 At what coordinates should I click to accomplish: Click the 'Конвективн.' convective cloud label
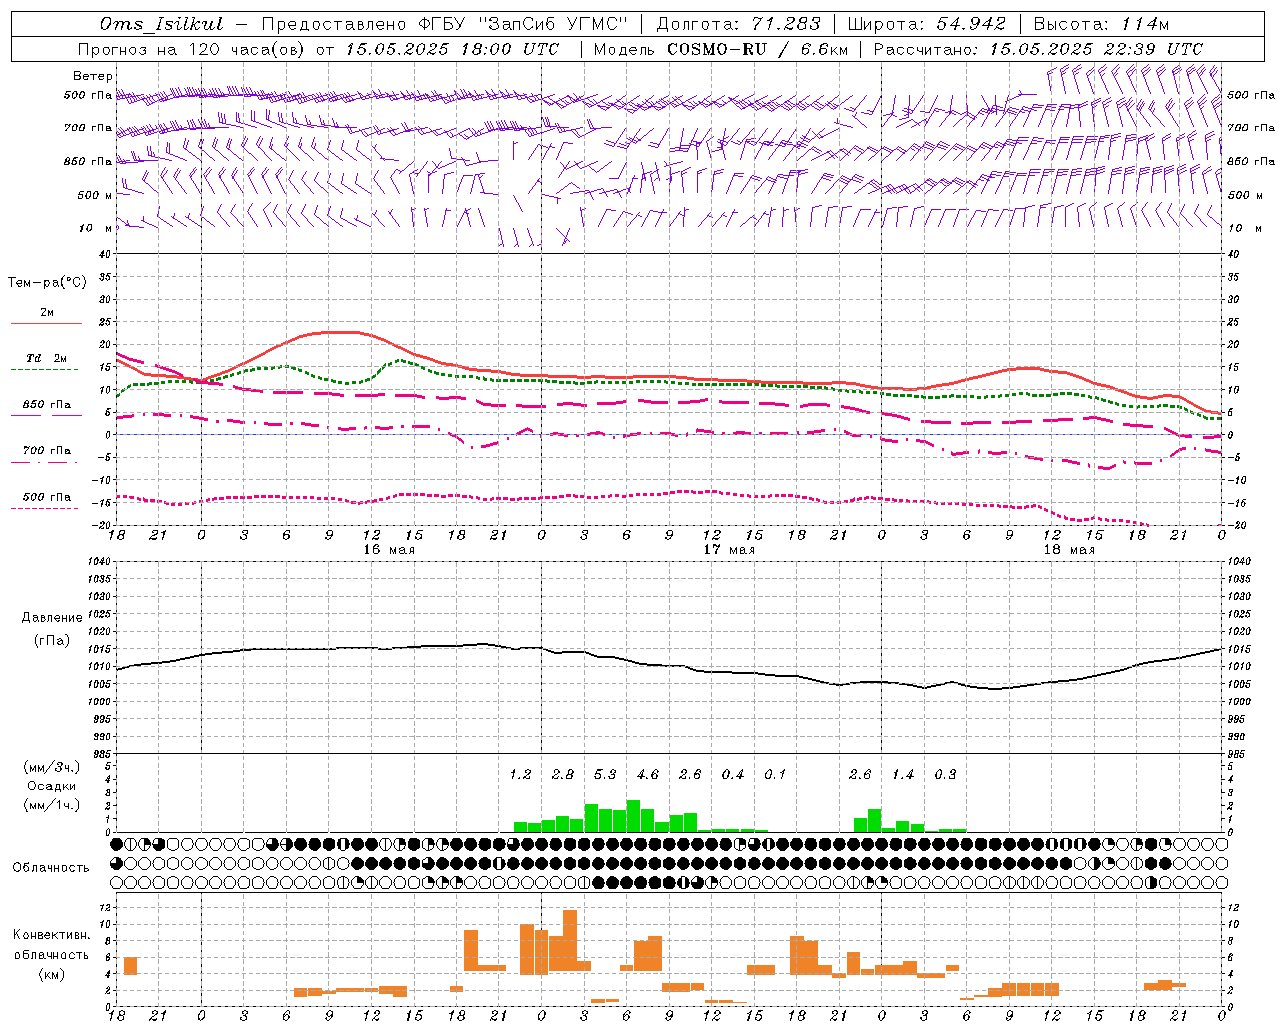point(51,935)
